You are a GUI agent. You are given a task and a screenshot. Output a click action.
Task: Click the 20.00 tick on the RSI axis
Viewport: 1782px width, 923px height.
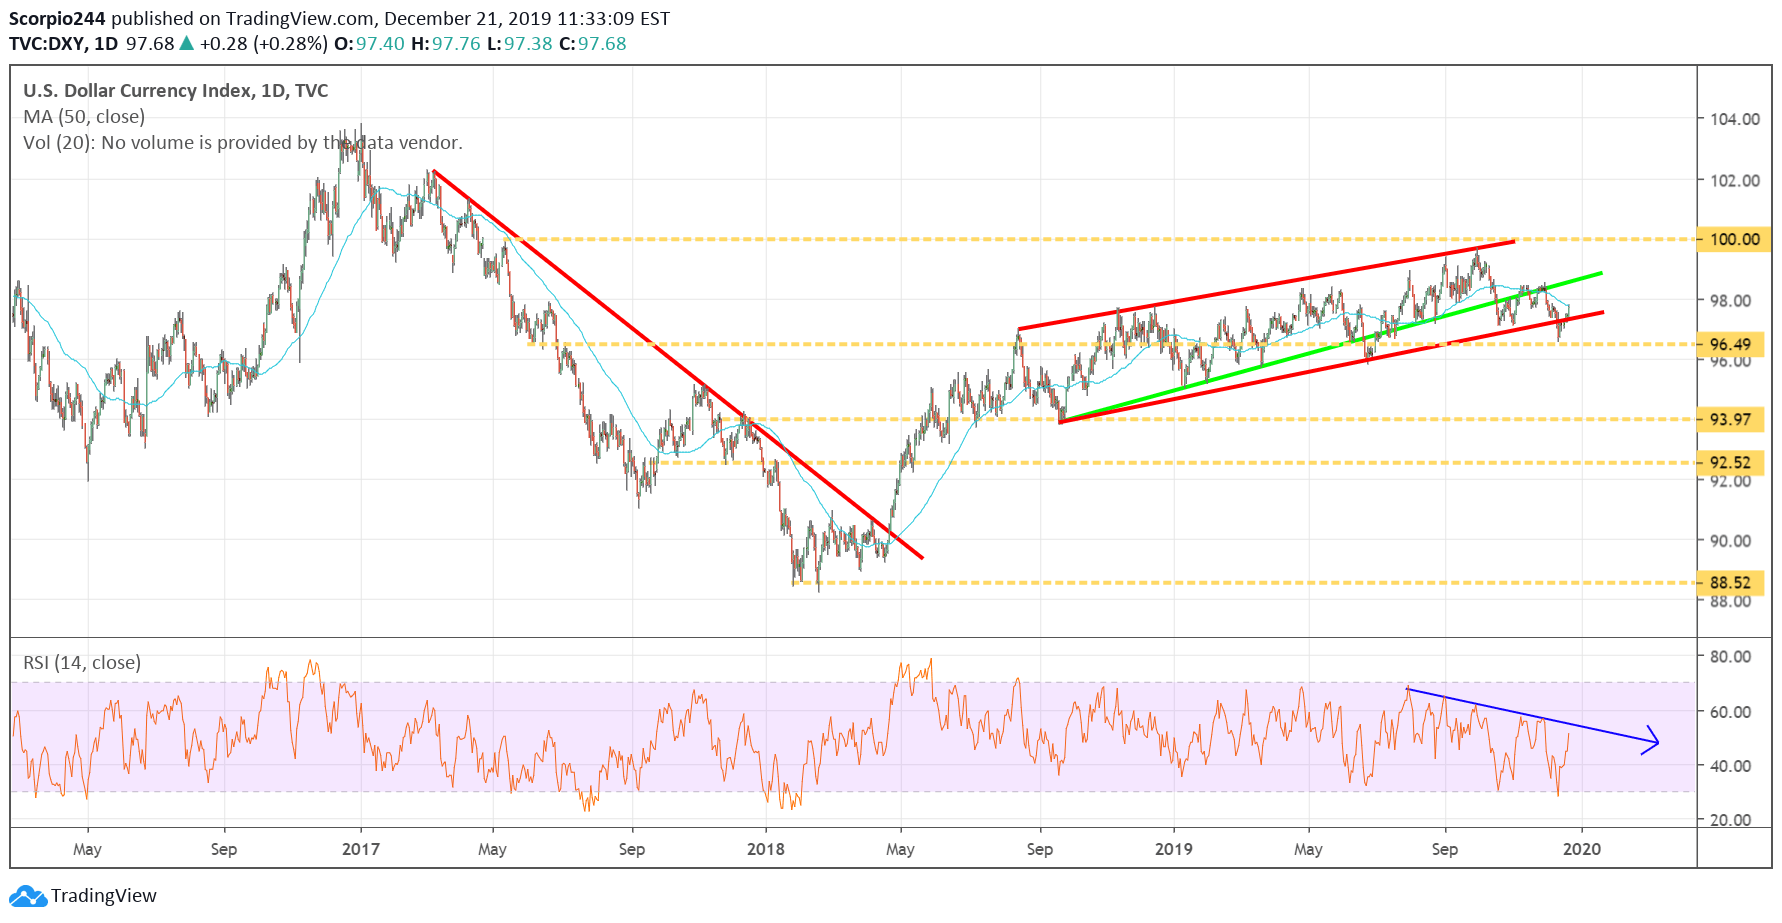click(x=1730, y=820)
